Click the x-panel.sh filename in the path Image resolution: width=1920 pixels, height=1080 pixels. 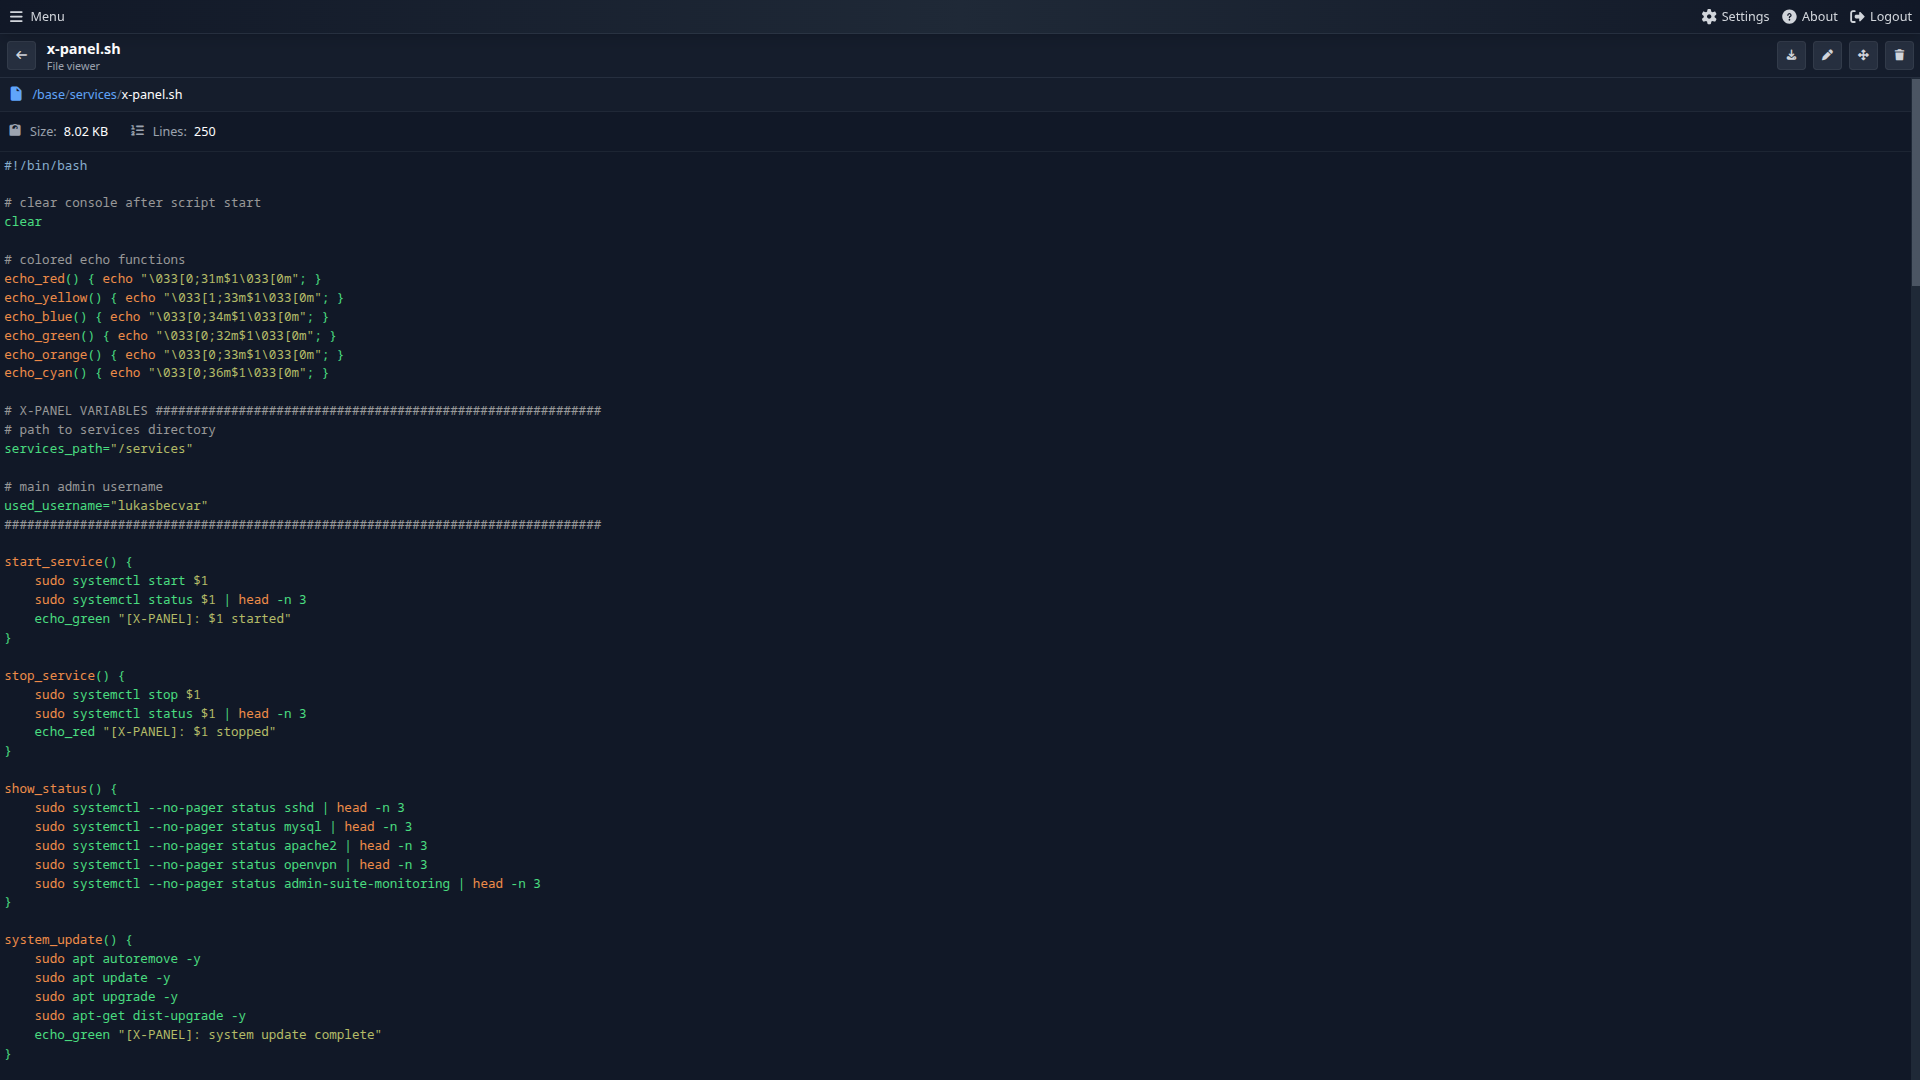tap(152, 94)
